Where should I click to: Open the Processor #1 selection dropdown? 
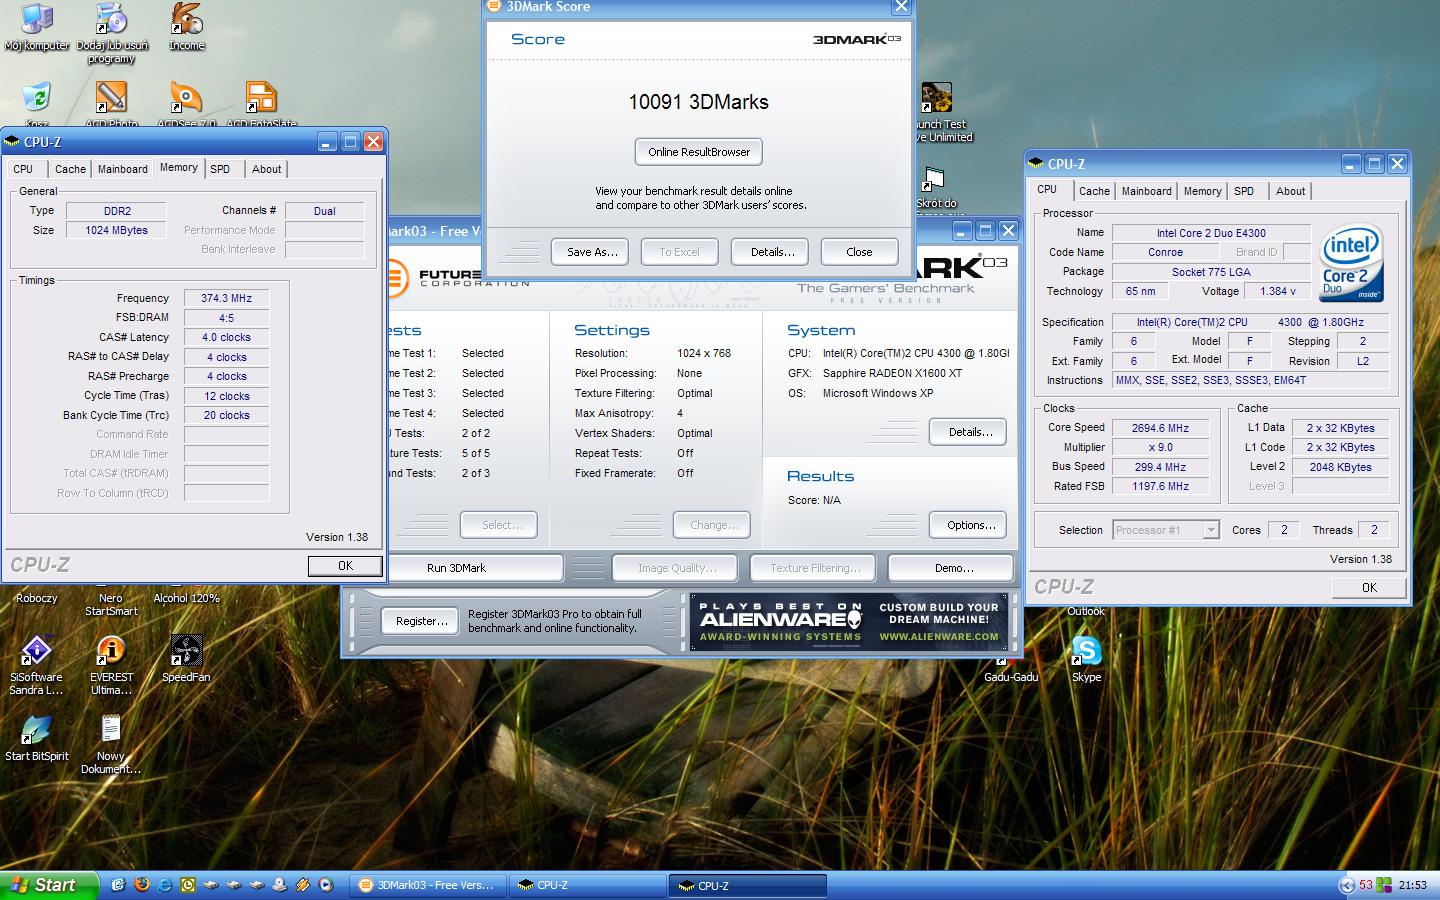pyautogui.click(x=1166, y=530)
